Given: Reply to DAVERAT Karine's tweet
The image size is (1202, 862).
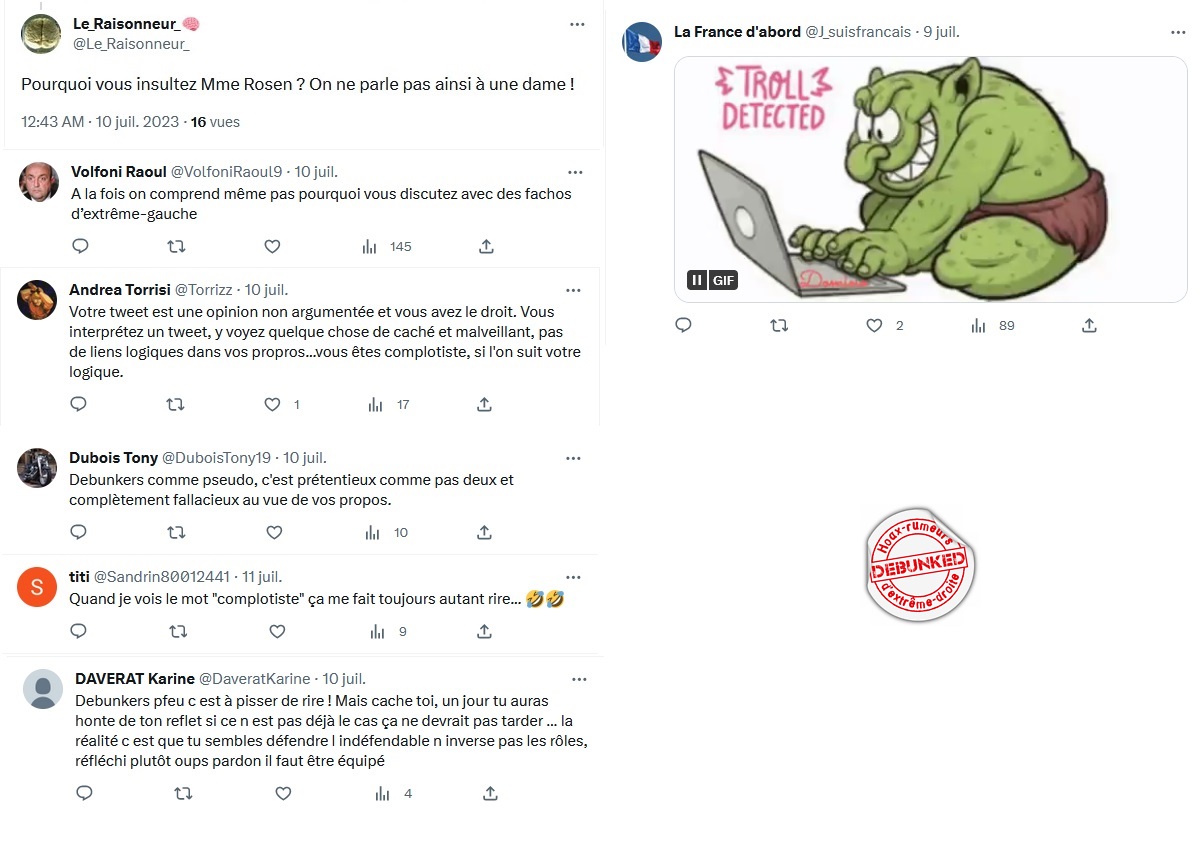Looking at the screenshot, I should coord(85,793).
